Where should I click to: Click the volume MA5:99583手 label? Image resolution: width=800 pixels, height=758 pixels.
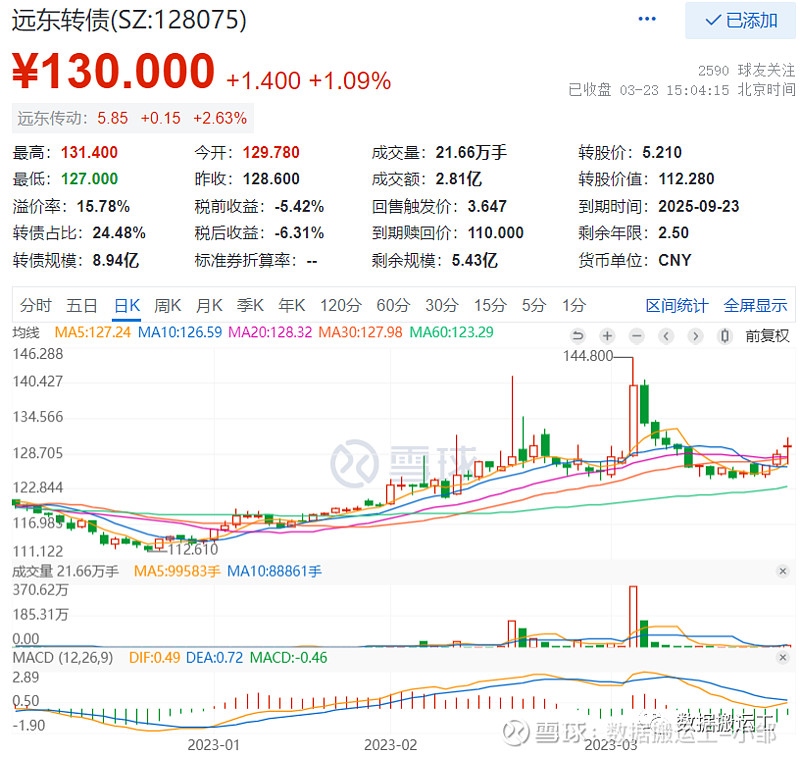177,571
